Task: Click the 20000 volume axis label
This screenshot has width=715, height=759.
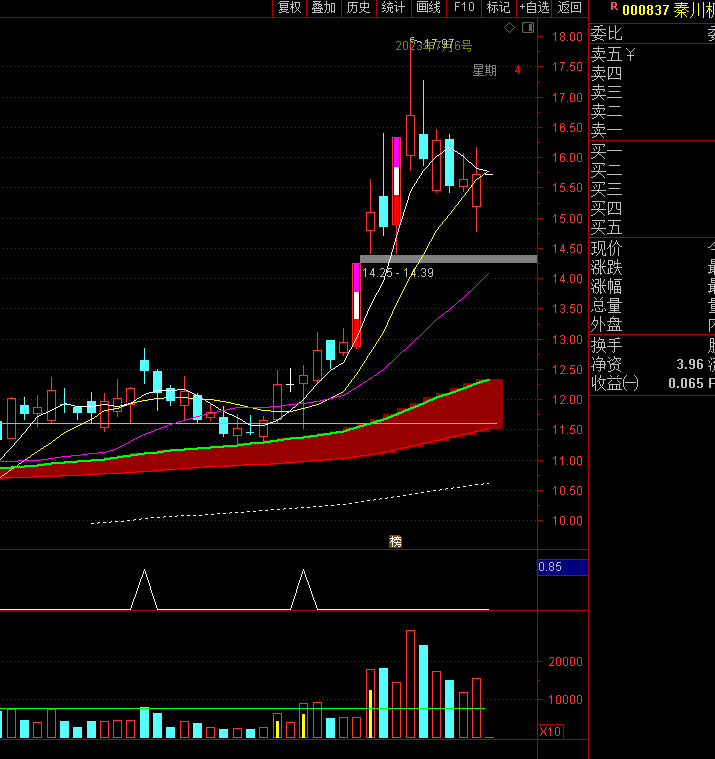Action: click(x=565, y=662)
